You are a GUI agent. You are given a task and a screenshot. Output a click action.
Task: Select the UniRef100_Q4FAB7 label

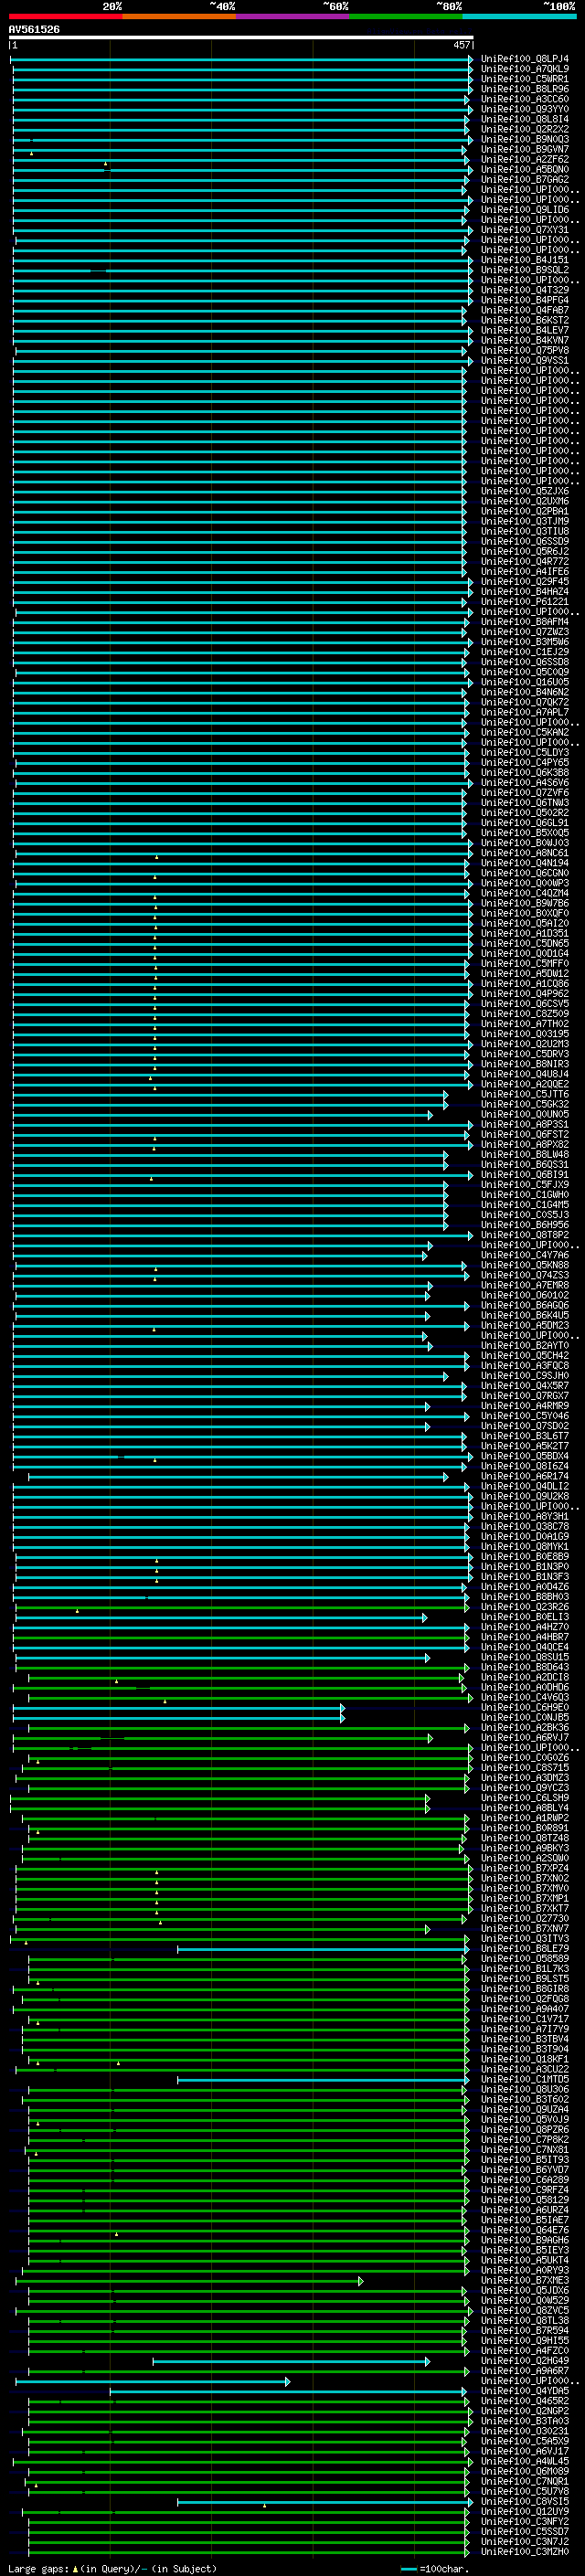(x=525, y=310)
